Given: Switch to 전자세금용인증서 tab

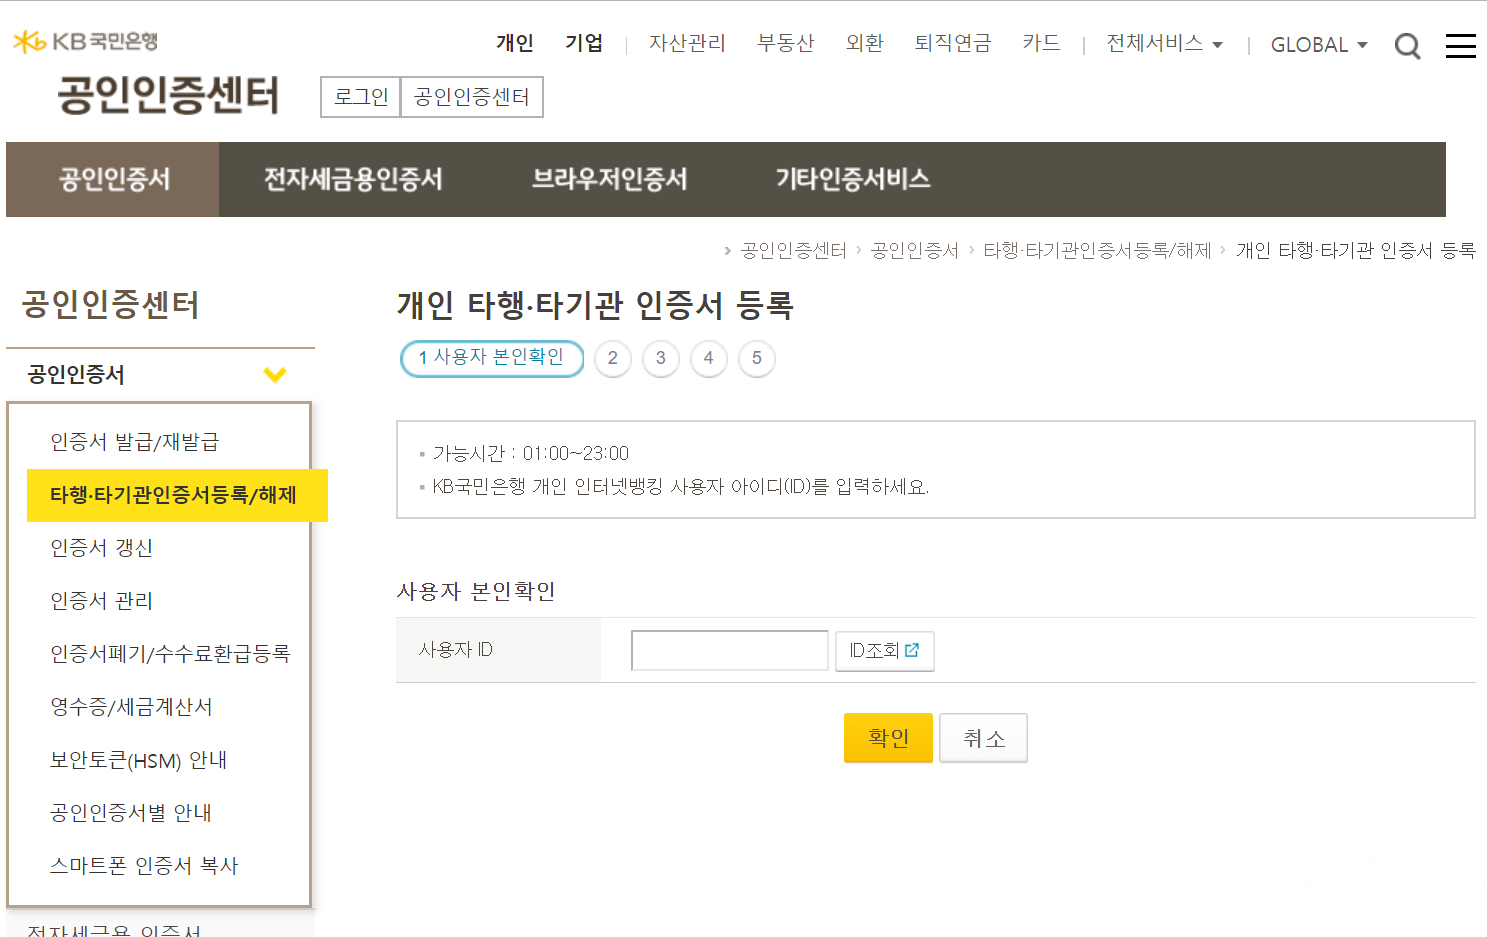Looking at the screenshot, I should [353, 180].
